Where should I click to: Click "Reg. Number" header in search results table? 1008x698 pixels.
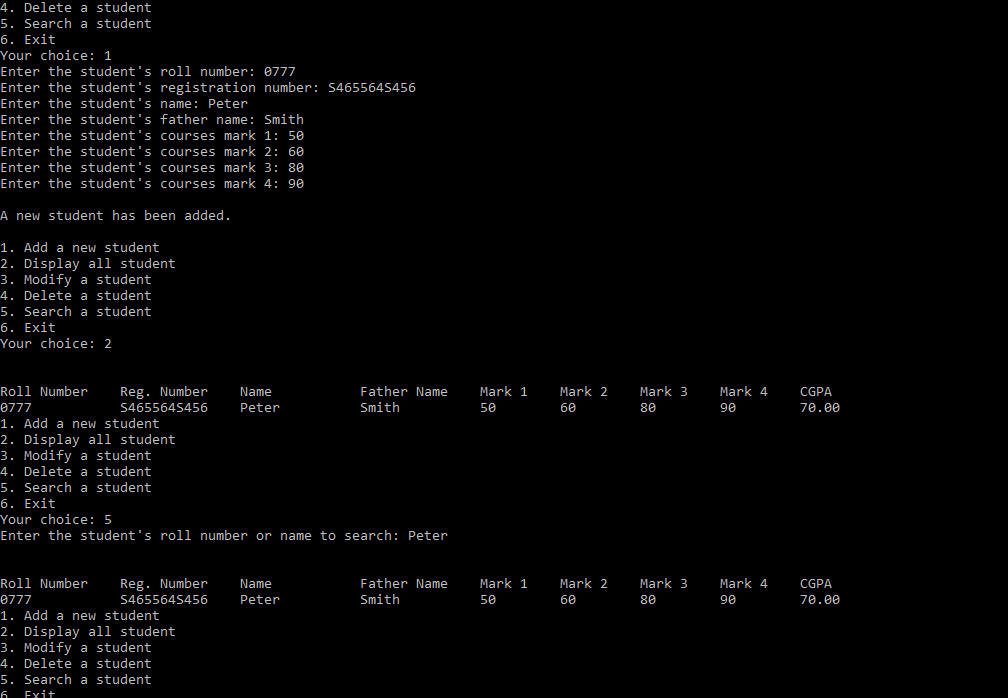(164, 584)
